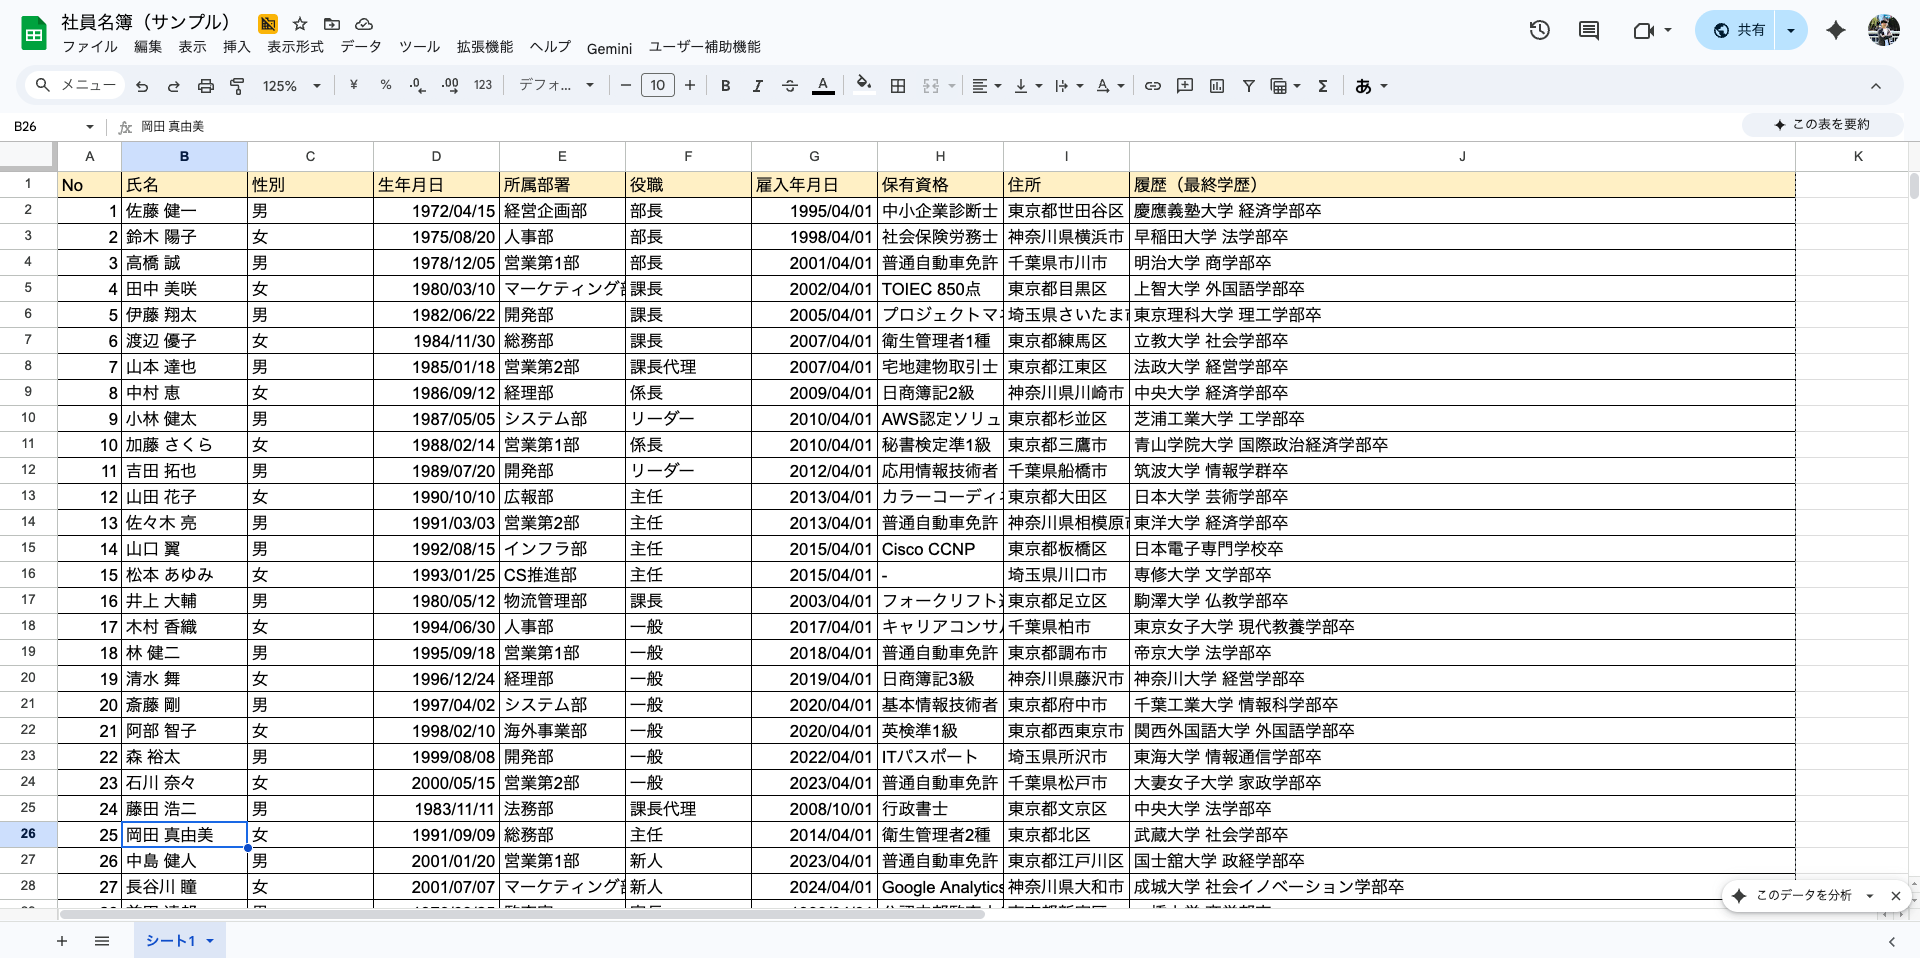
Task: Open the Fill color paint bucket
Action: tap(863, 85)
